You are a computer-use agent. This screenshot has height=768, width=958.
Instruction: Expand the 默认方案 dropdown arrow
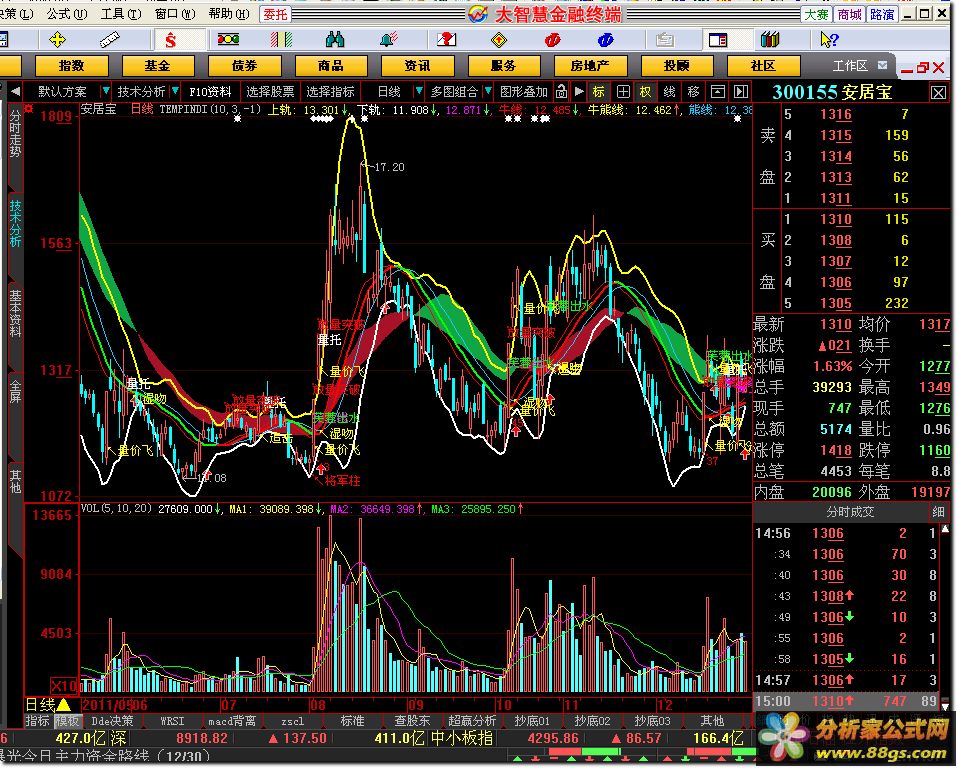(106, 92)
